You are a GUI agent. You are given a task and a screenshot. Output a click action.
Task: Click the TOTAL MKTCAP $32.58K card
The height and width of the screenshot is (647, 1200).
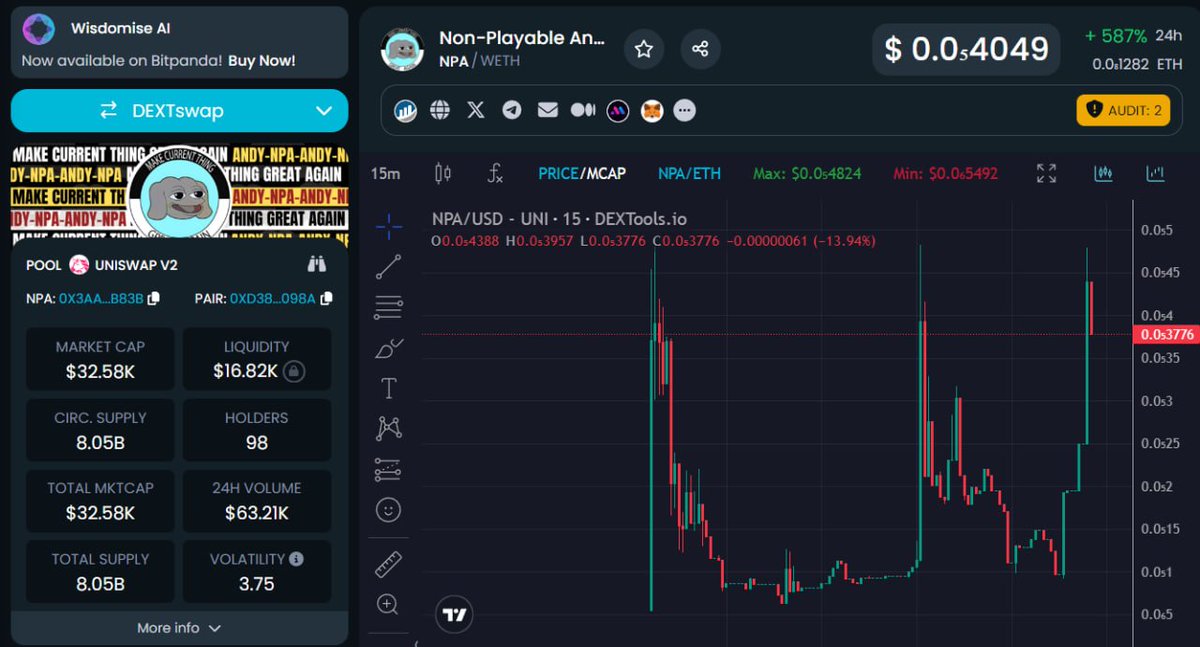tap(100, 501)
